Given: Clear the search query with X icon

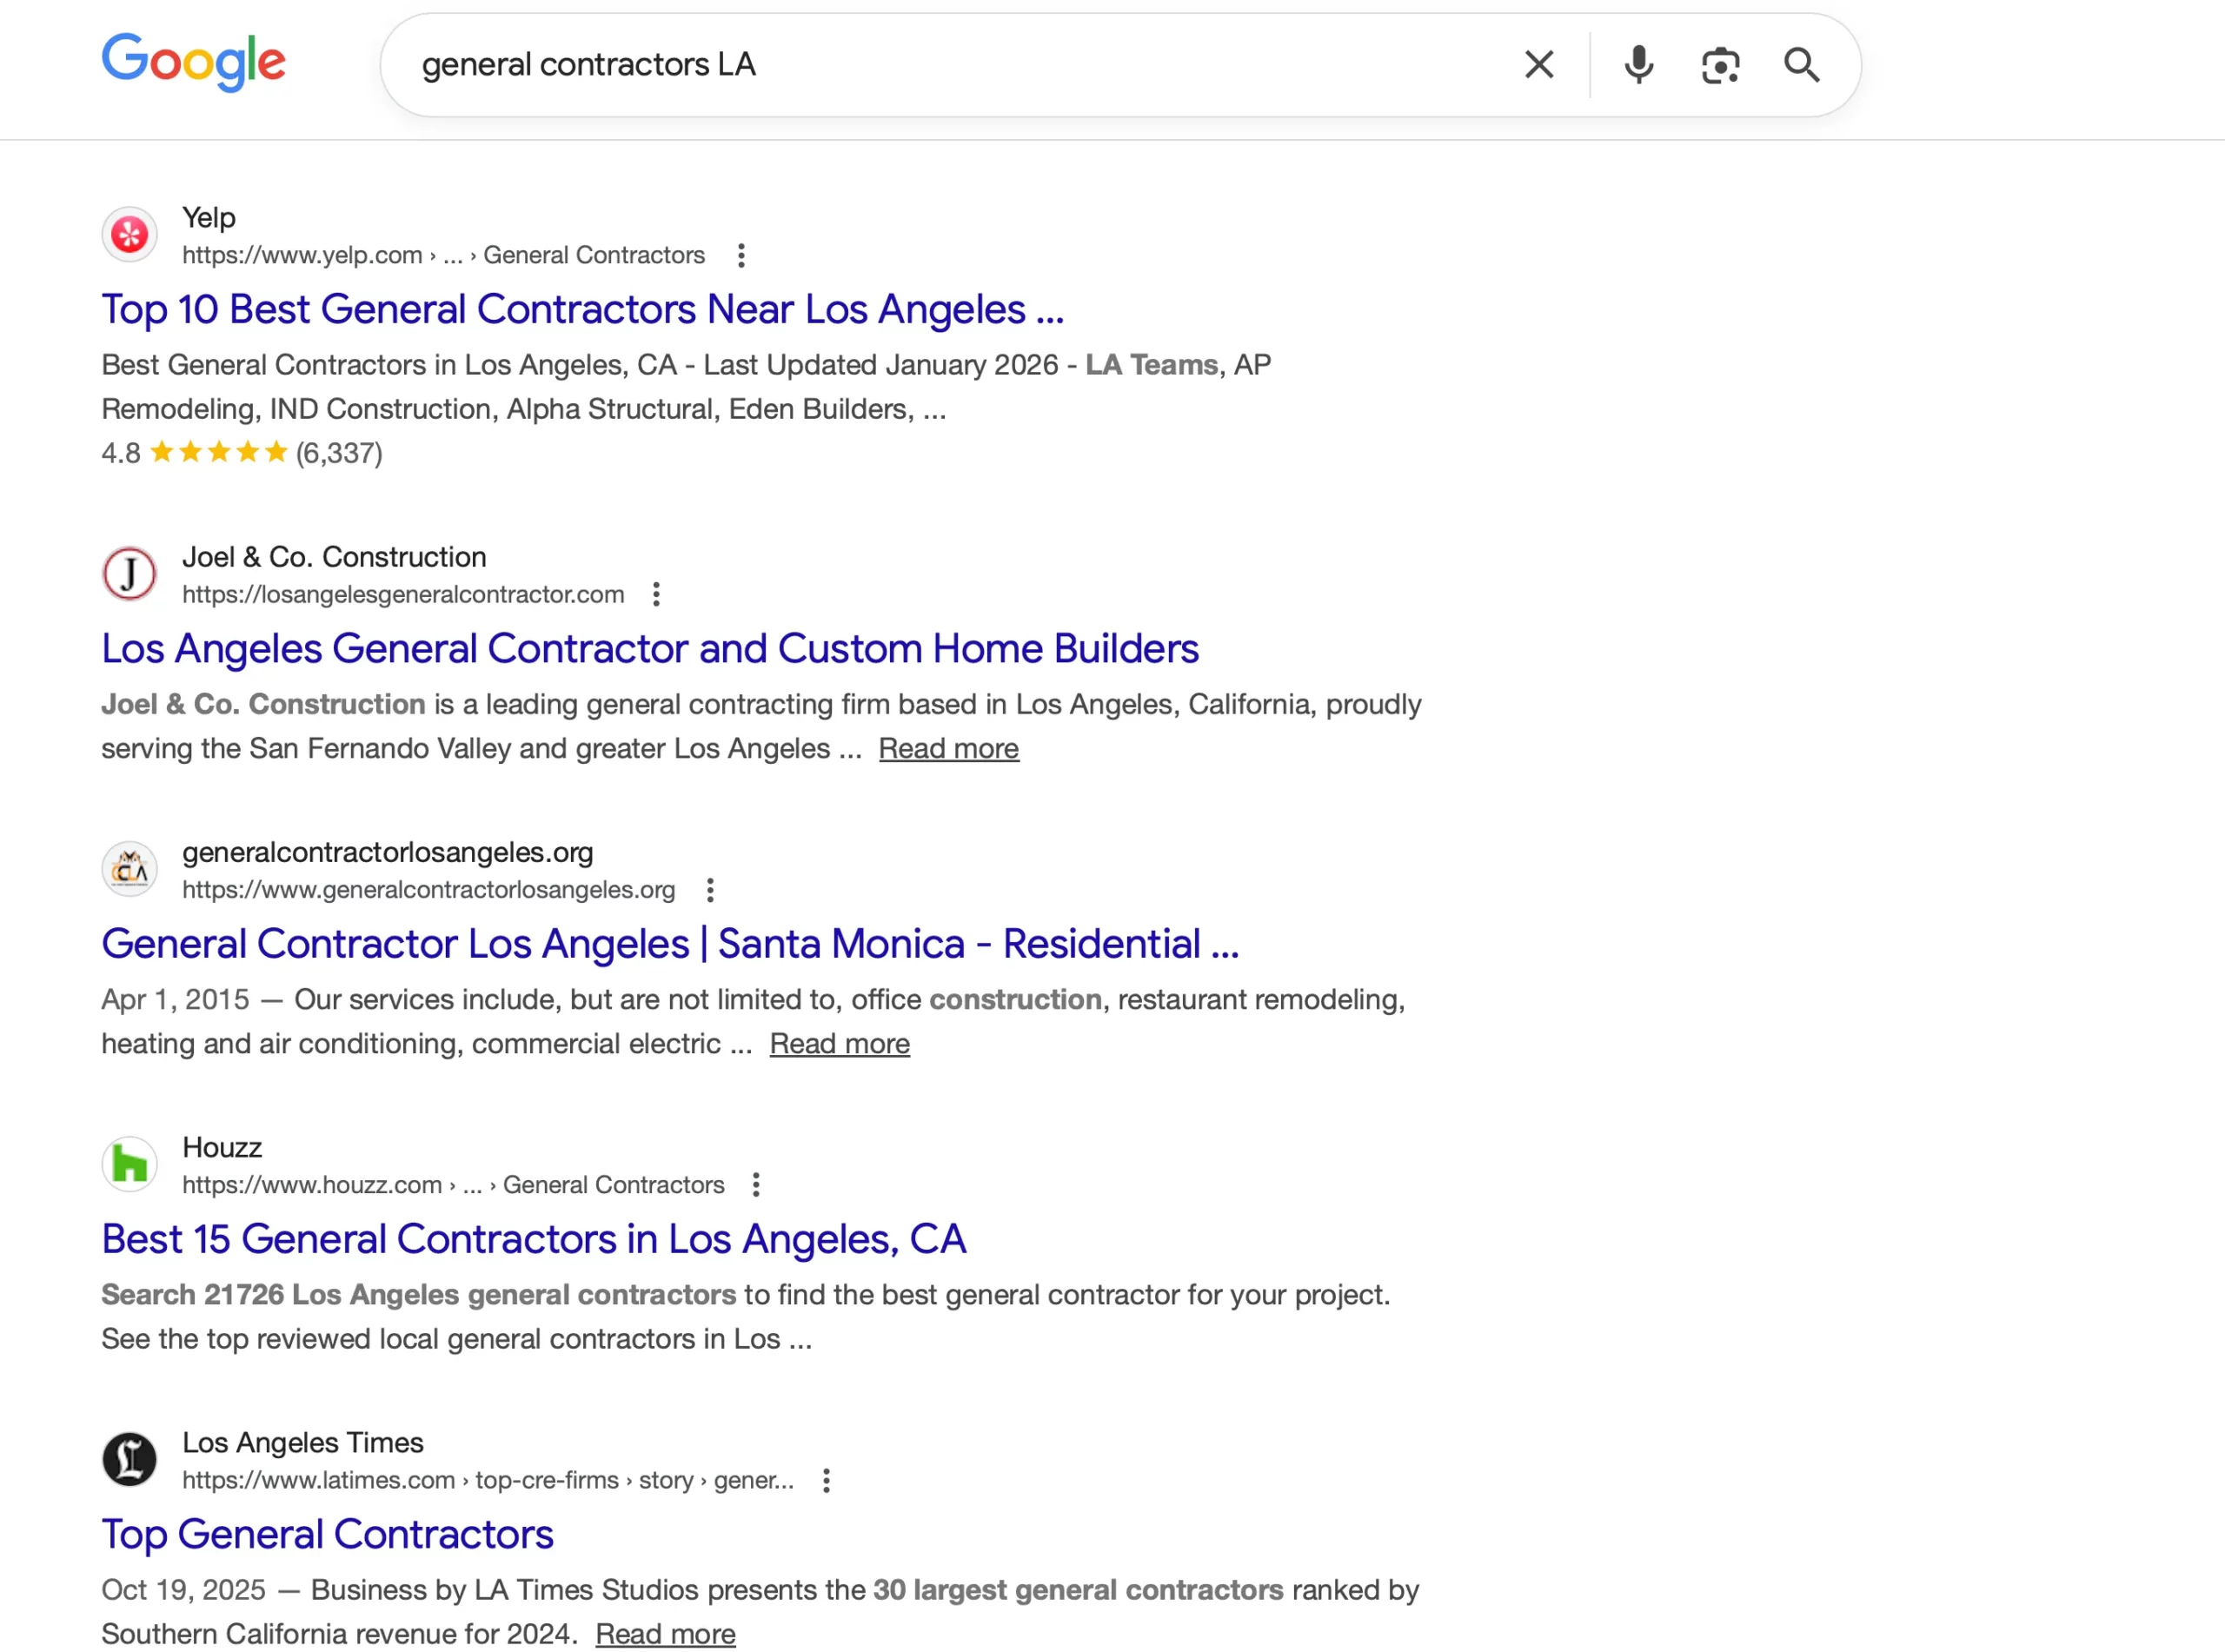Looking at the screenshot, I should point(1539,65).
